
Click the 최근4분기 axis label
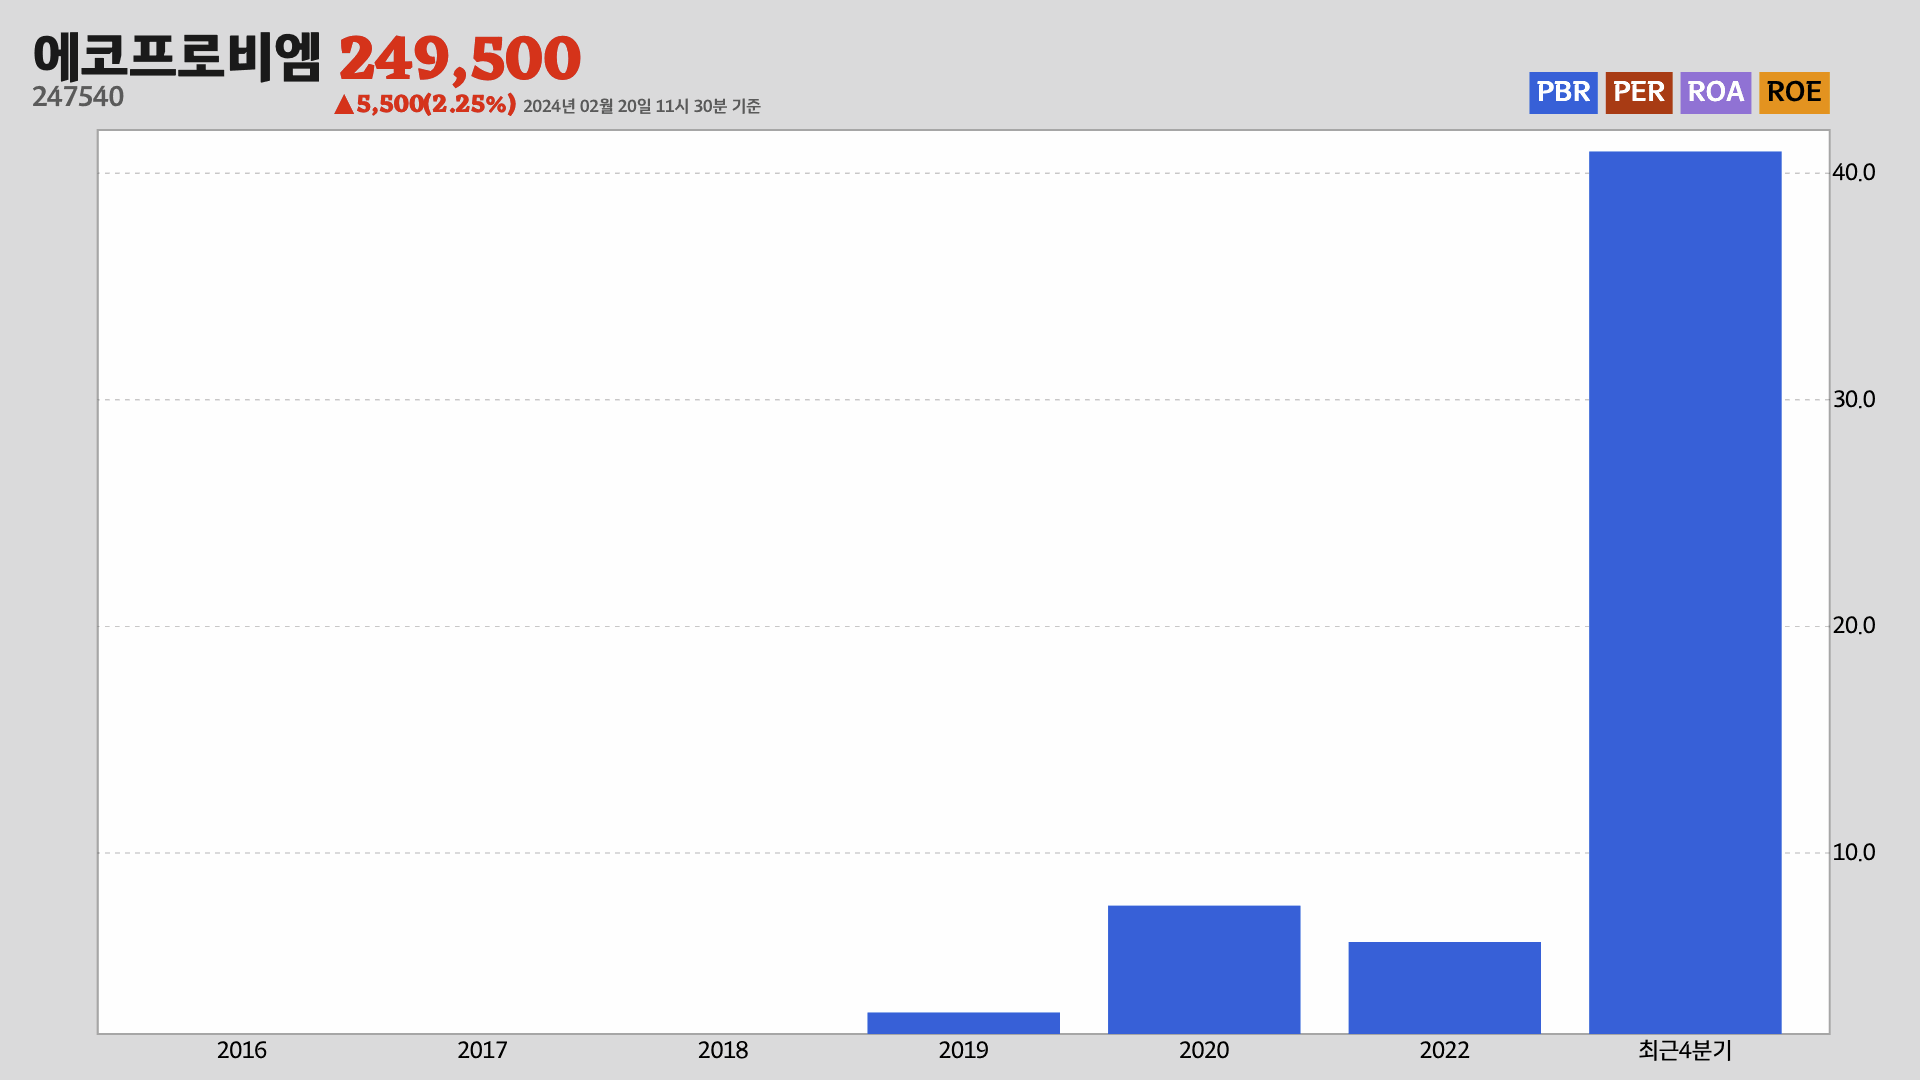tap(1685, 1050)
